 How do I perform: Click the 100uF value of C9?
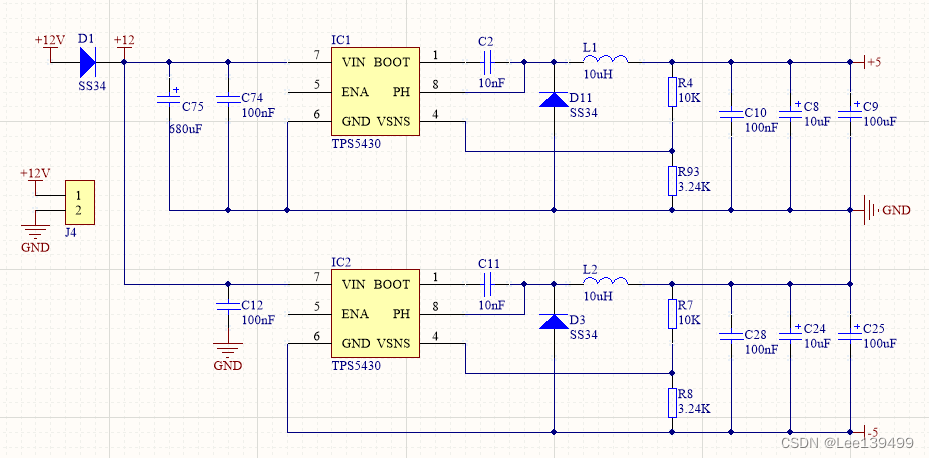click(x=880, y=121)
